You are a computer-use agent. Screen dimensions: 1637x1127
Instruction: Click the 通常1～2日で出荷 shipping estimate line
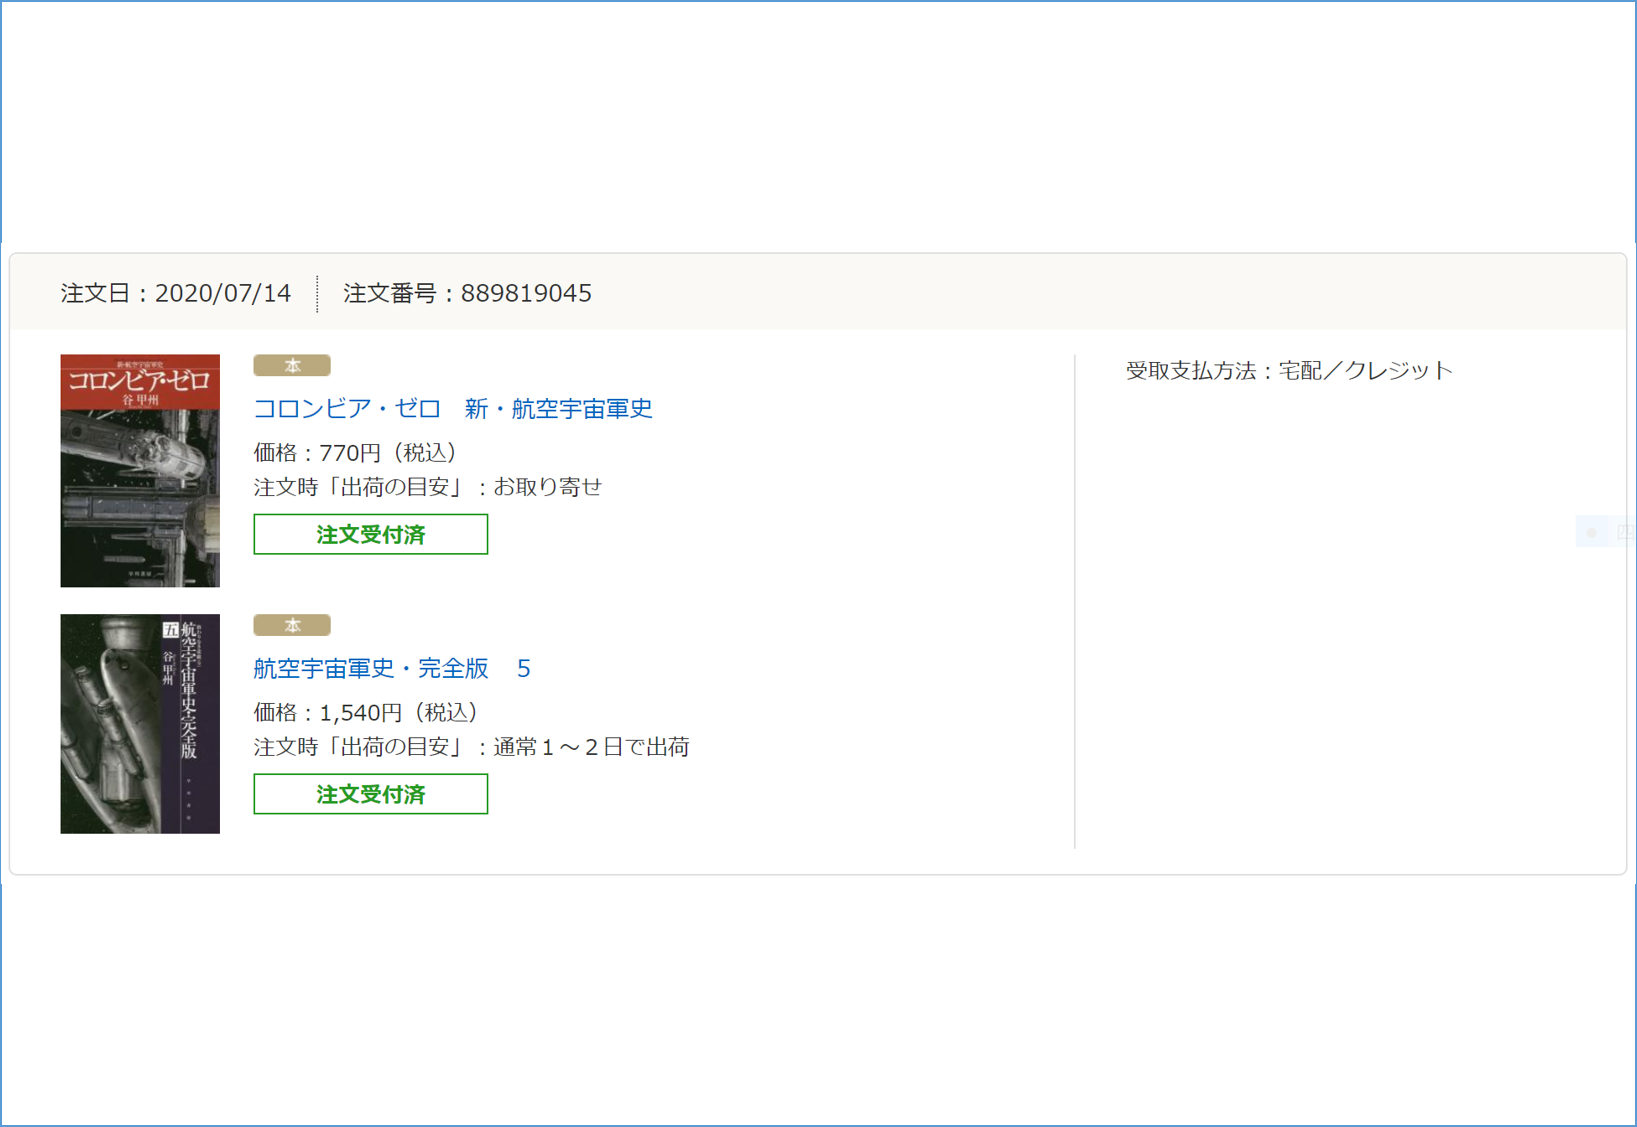coord(472,747)
